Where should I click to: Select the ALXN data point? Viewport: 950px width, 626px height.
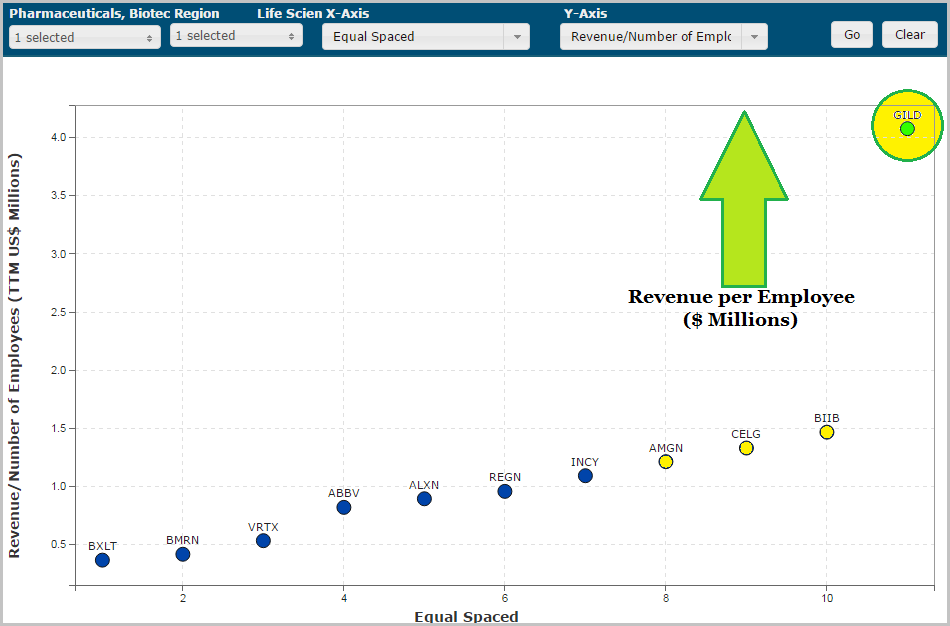(424, 499)
